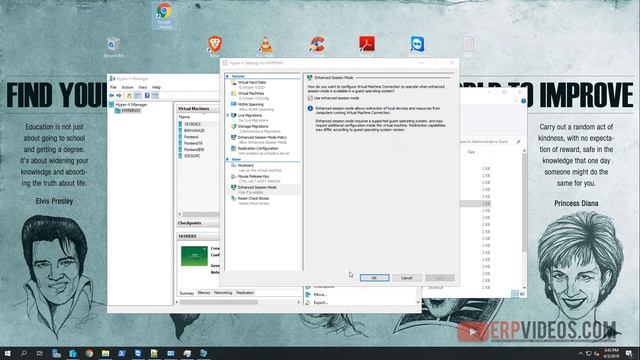Collapse the User section header
Image resolution: width=640 pixels, height=360 pixels.
coord(227,159)
